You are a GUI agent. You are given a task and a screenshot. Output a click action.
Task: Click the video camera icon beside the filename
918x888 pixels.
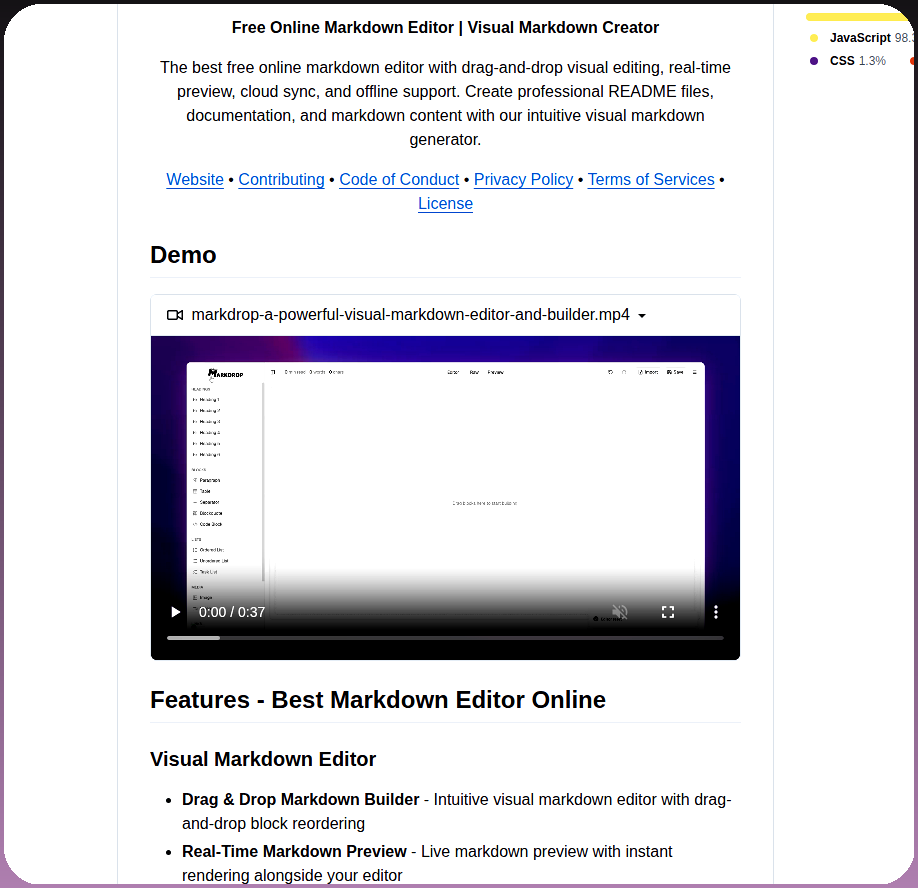175,315
